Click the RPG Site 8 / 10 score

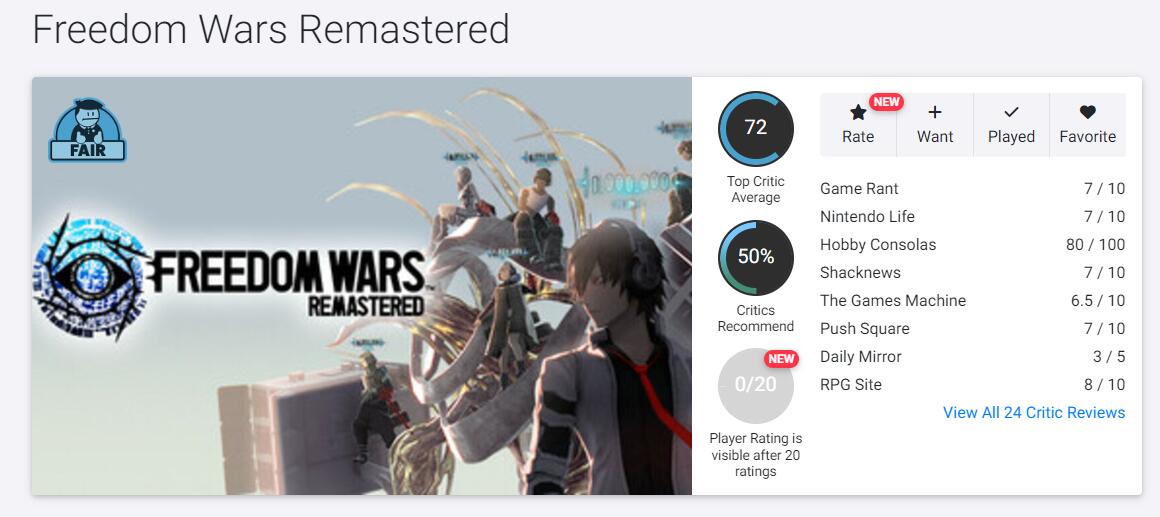click(1102, 385)
